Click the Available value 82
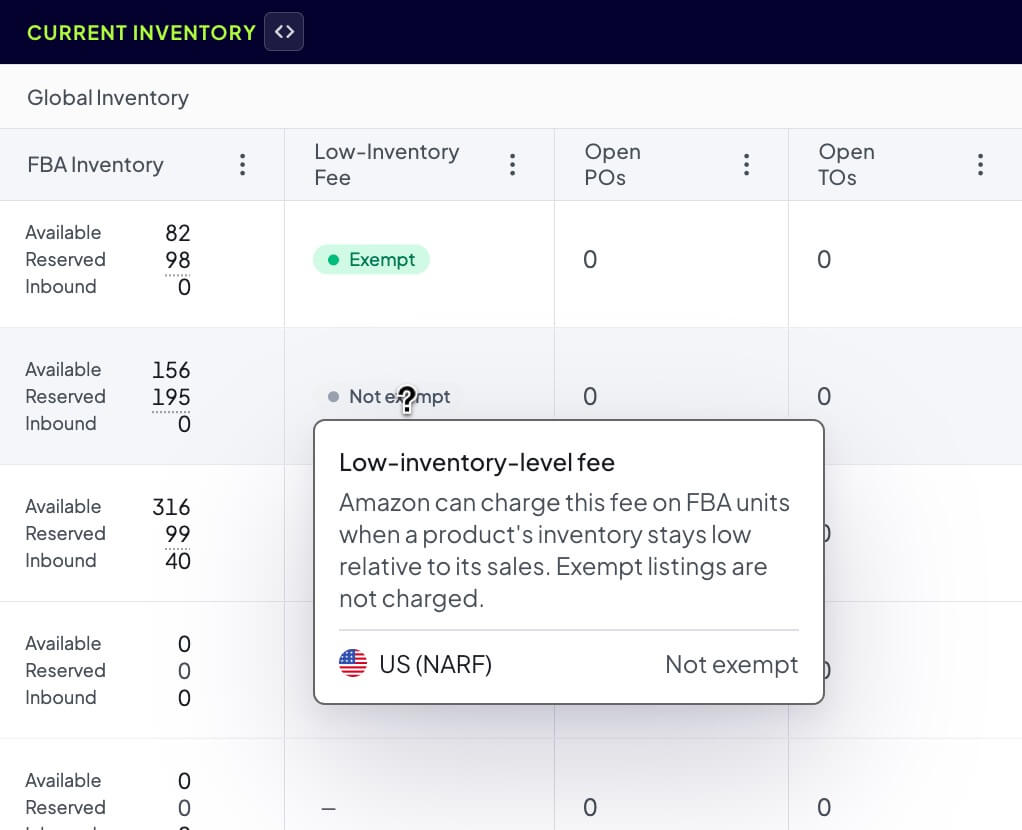Viewport: 1022px width, 830px height. point(177,233)
